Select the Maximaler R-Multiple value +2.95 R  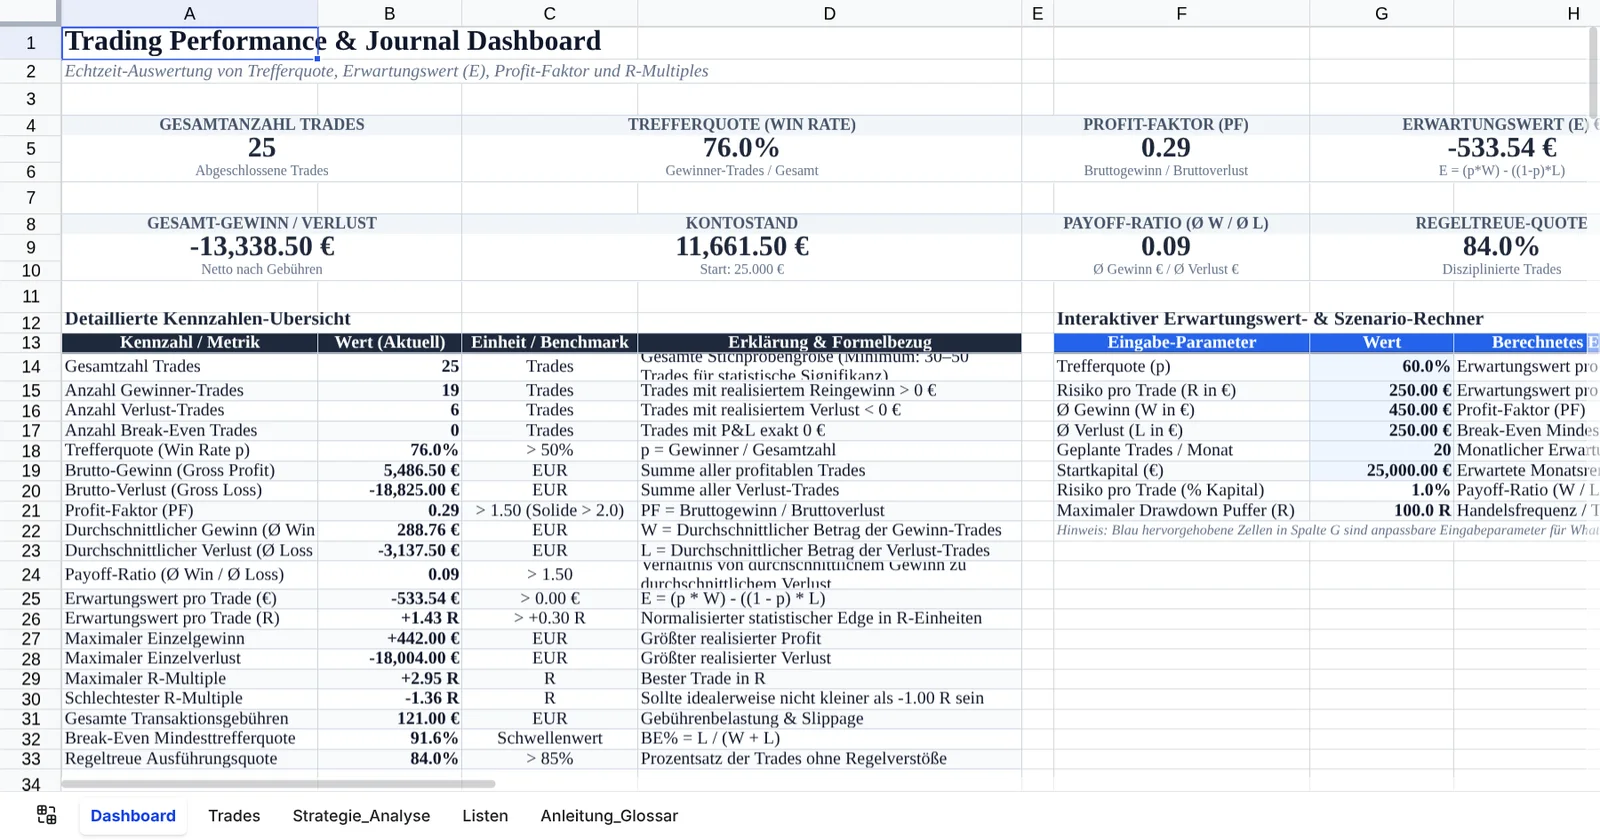tap(389, 678)
